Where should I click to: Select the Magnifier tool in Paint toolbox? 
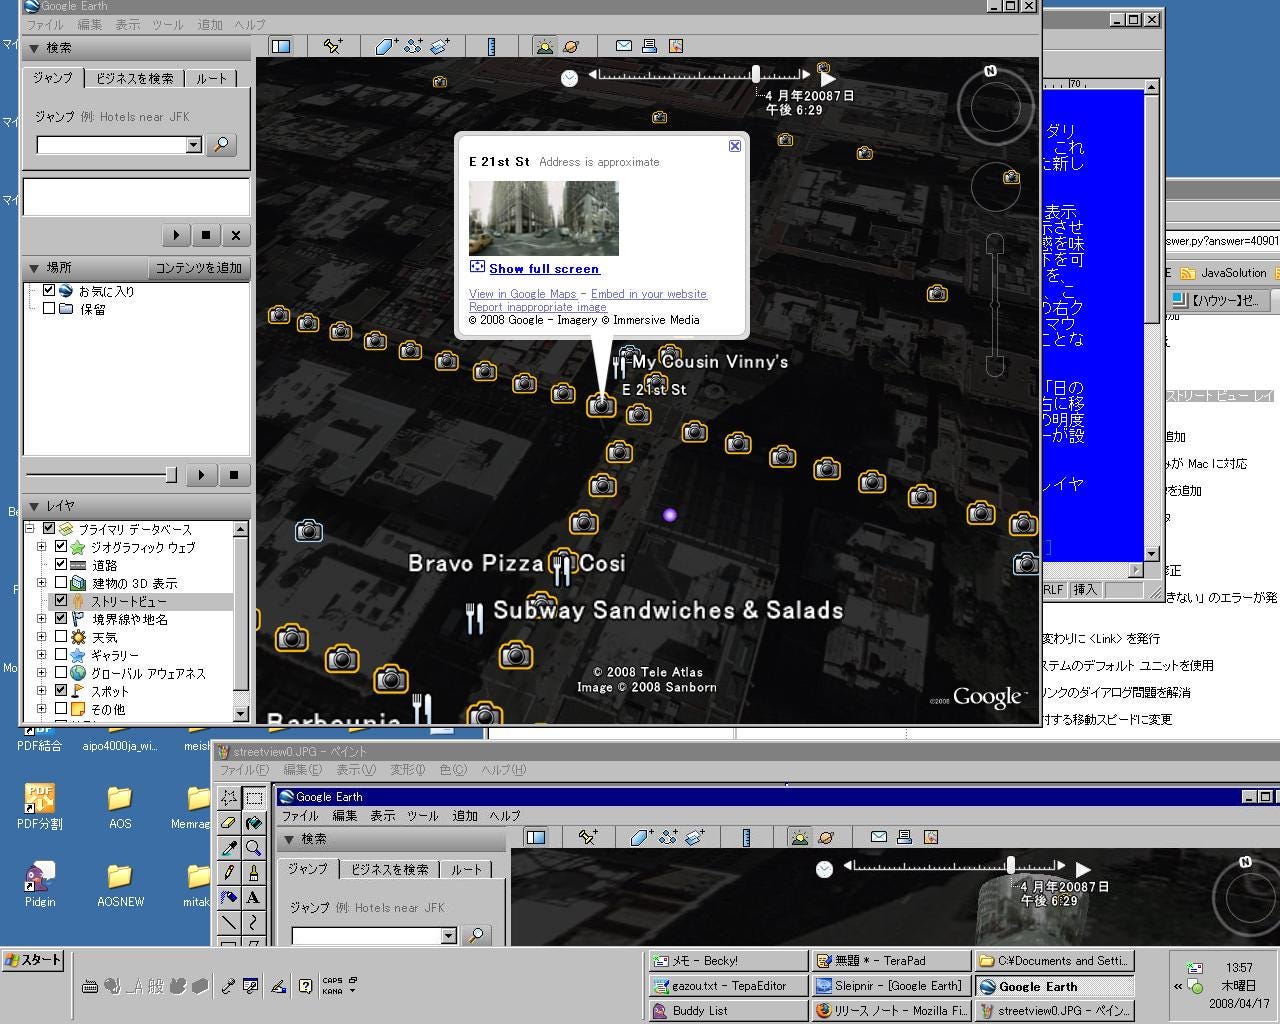254,847
